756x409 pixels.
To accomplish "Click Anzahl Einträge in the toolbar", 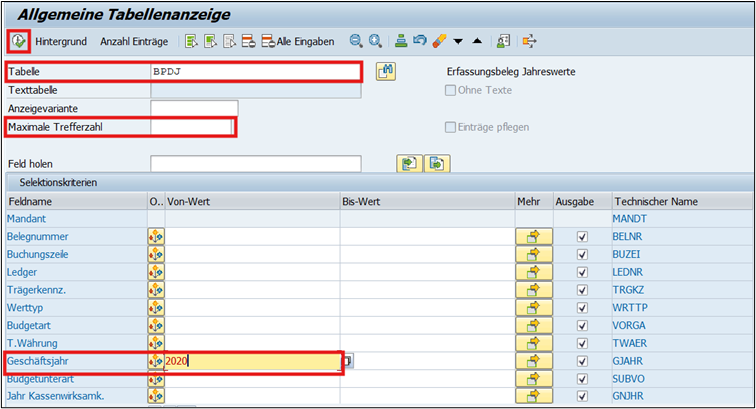I will 134,41.
